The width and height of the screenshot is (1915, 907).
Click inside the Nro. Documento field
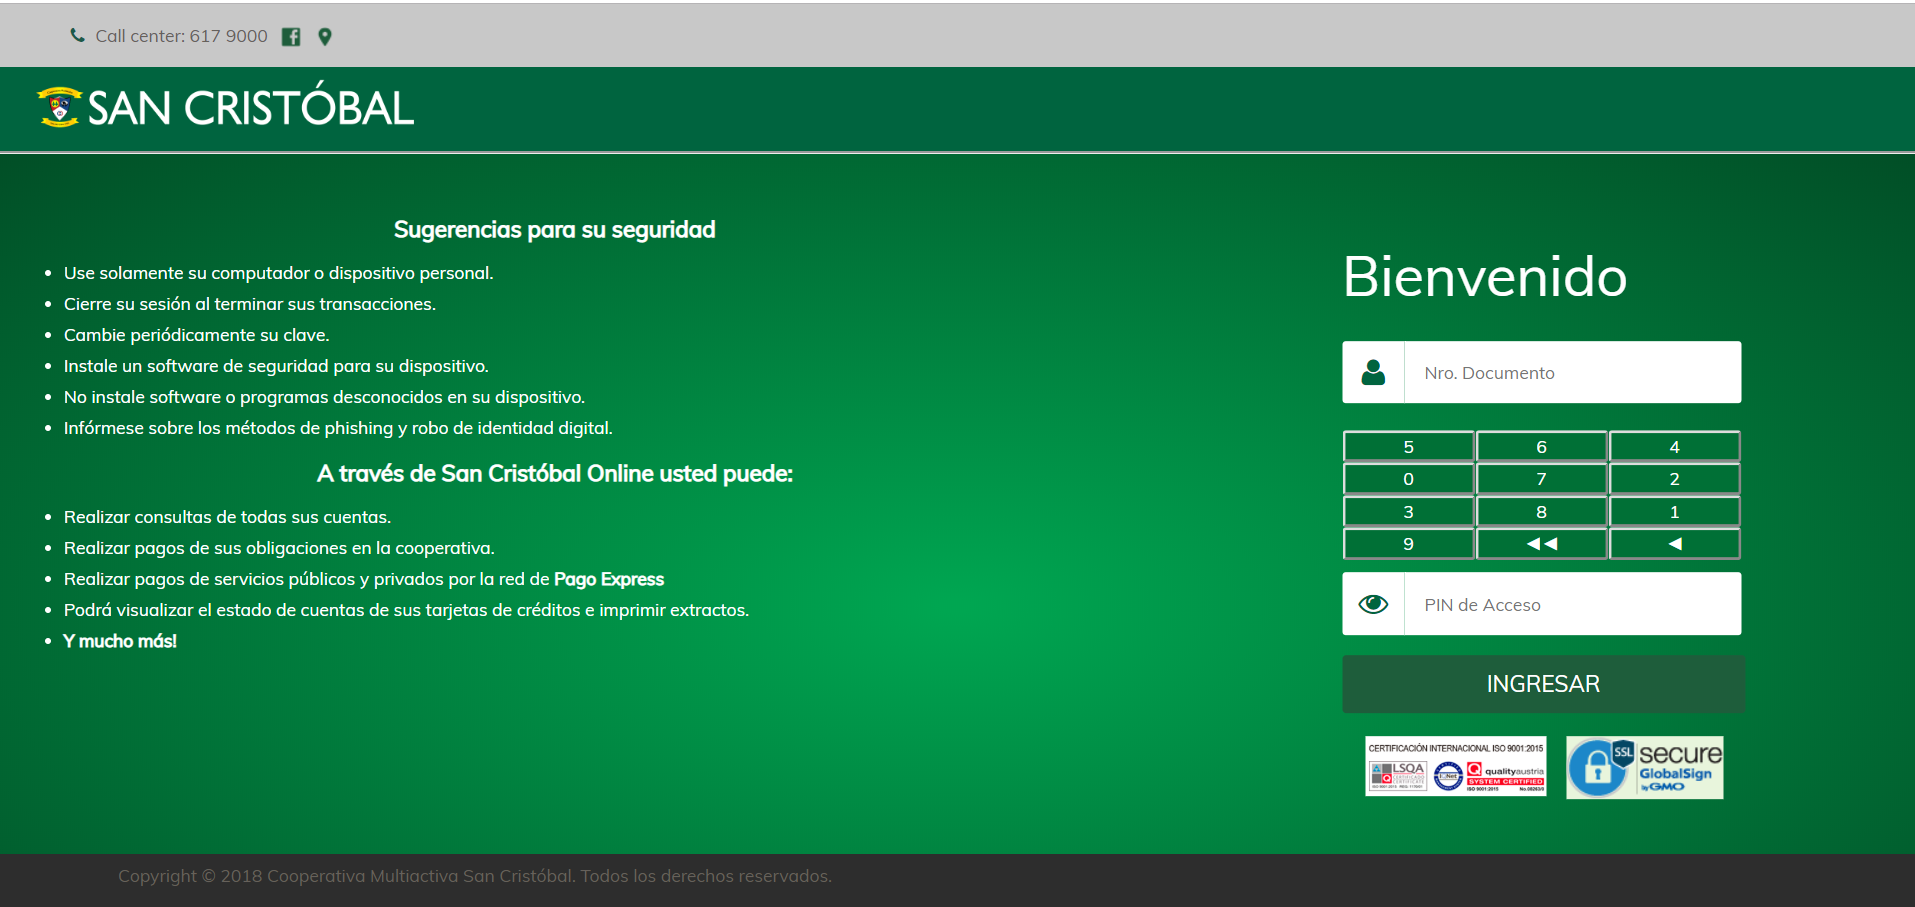[x=1573, y=372]
